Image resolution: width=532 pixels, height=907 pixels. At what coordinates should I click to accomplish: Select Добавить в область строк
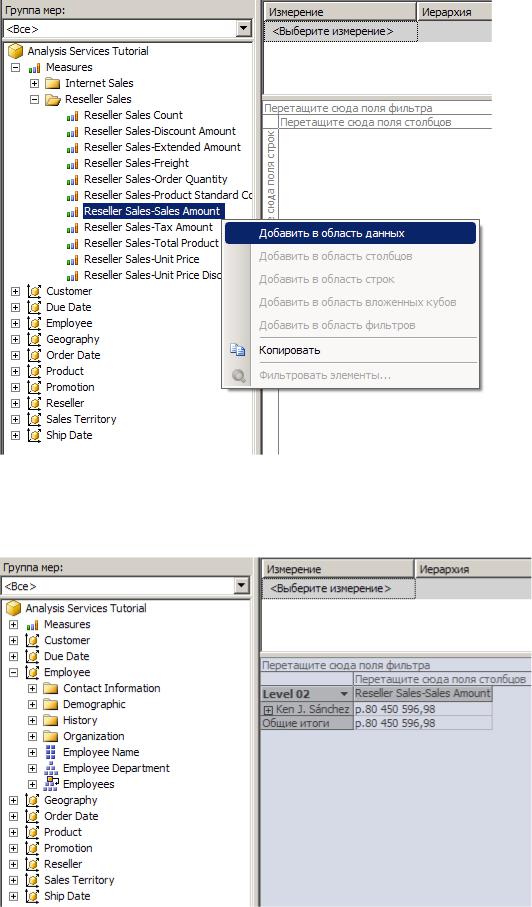coord(350,279)
